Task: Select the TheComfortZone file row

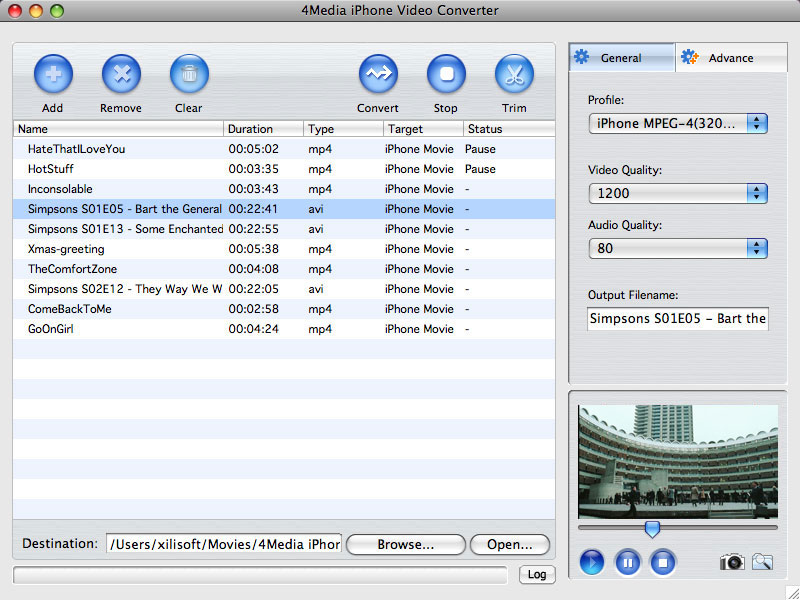Action: tap(284, 269)
